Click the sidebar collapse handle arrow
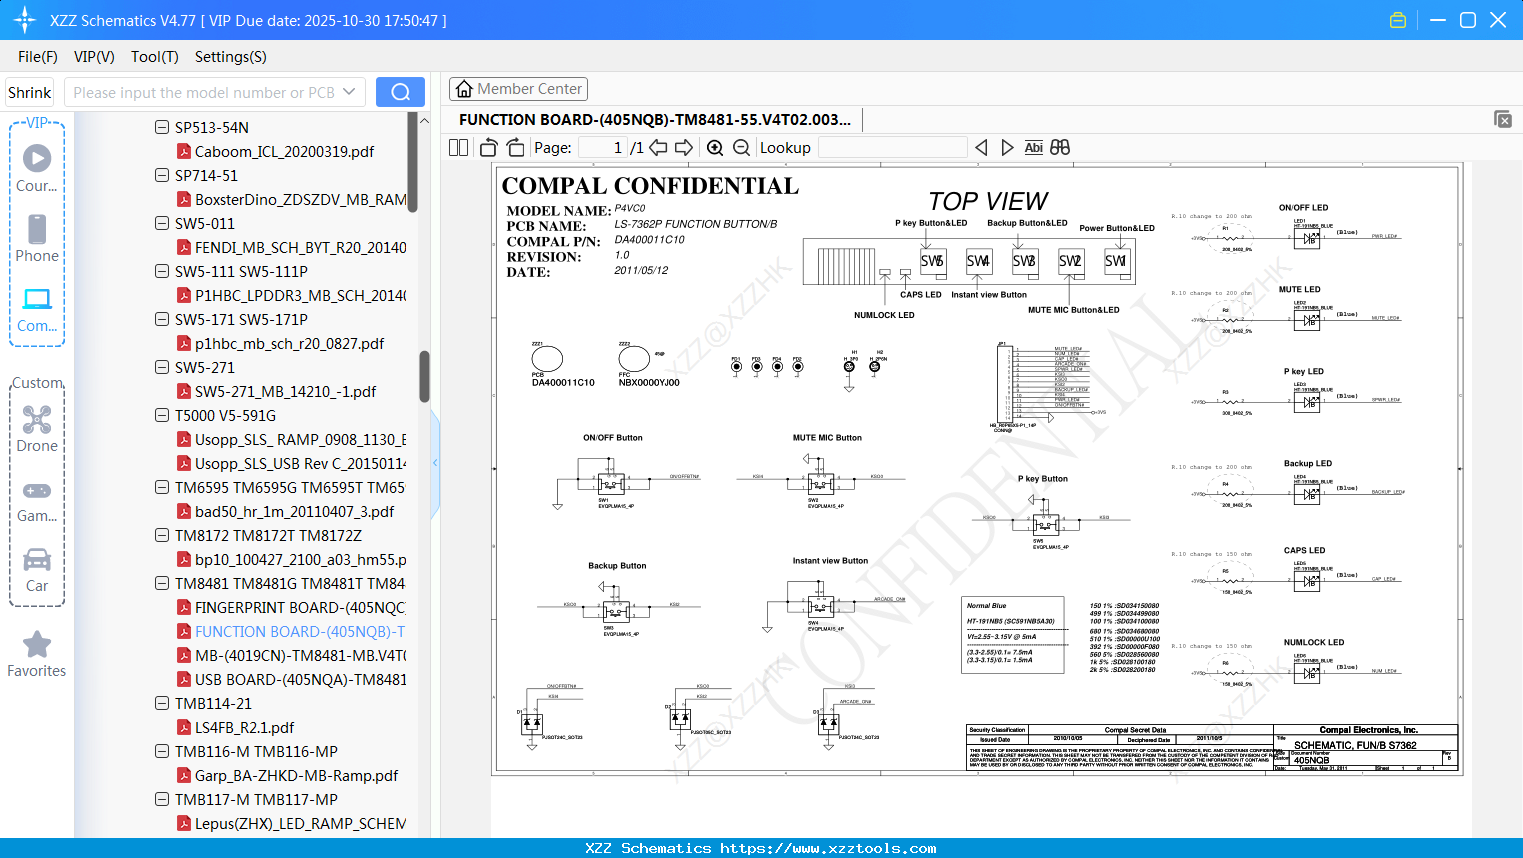 pyautogui.click(x=435, y=462)
